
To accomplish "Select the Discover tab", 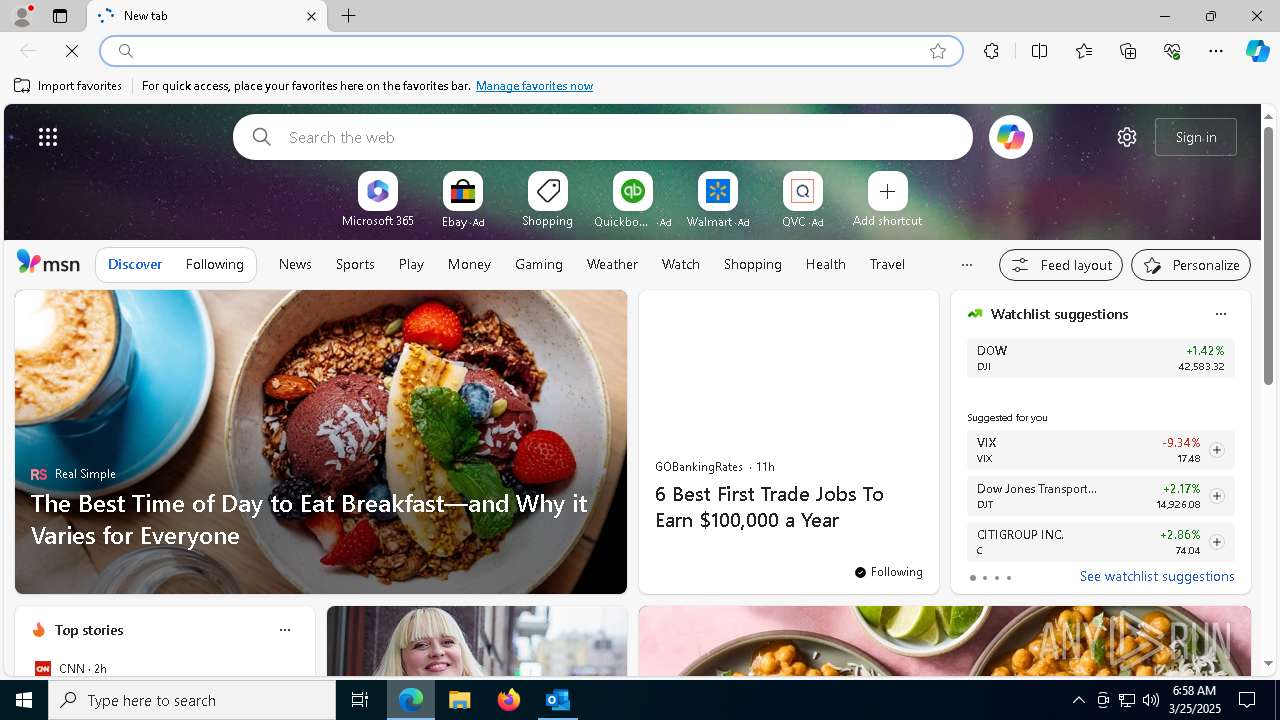I will pos(135,264).
